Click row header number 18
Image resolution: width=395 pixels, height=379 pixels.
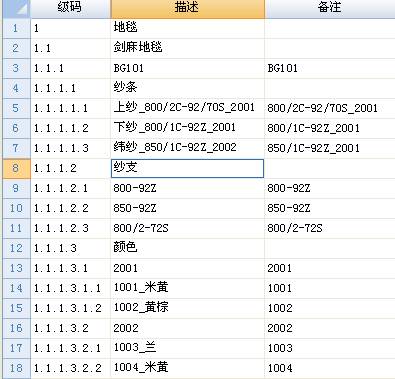click(x=16, y=368)
